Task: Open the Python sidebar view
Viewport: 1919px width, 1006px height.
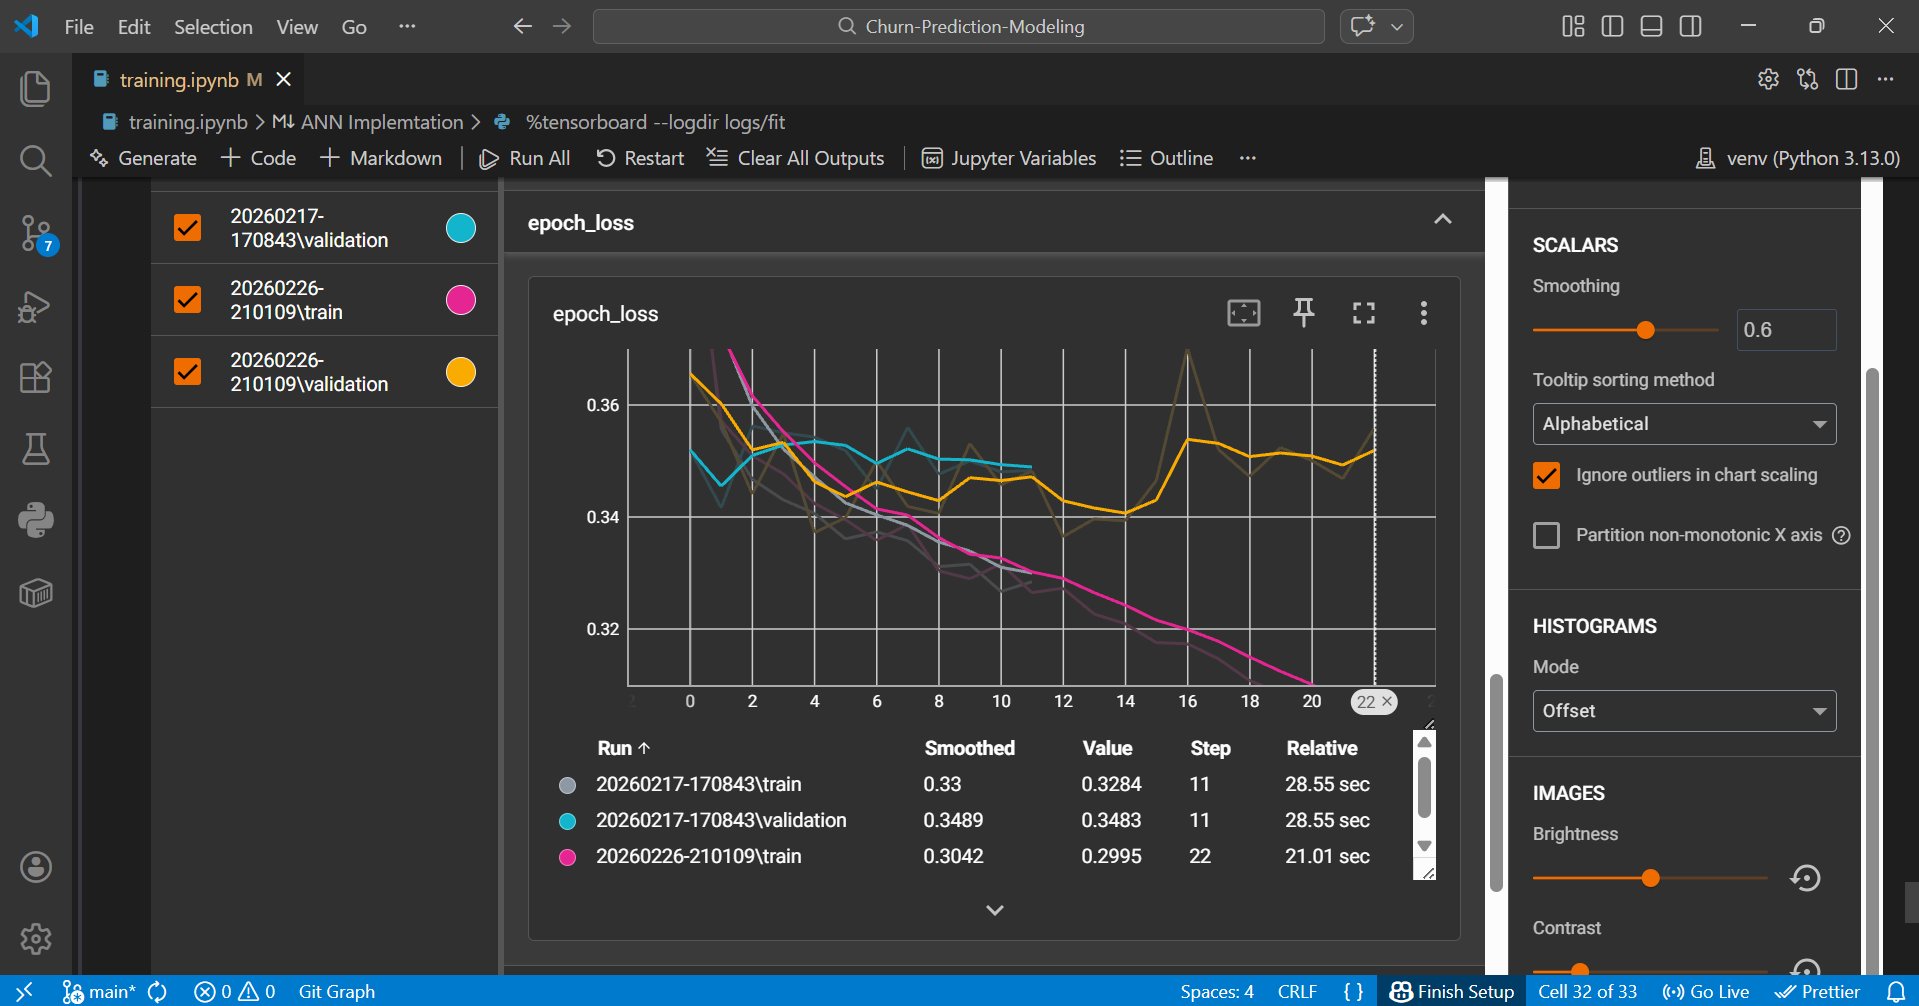Action: click(x=36, y=520)
